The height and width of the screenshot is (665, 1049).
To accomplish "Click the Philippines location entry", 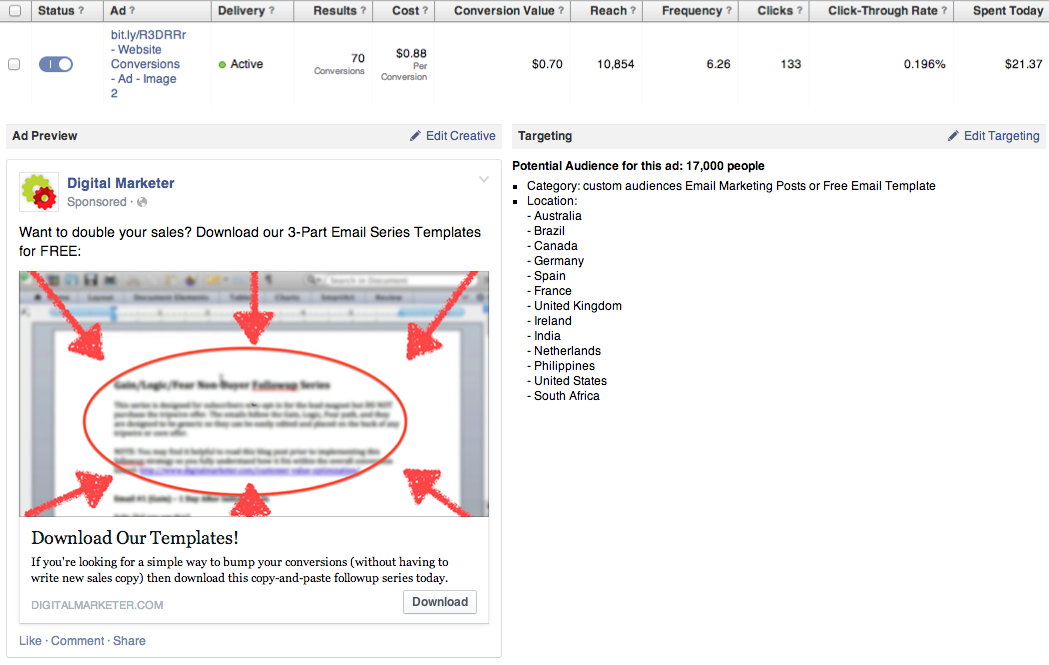I will pyautogui.click(x=564, y=366).
